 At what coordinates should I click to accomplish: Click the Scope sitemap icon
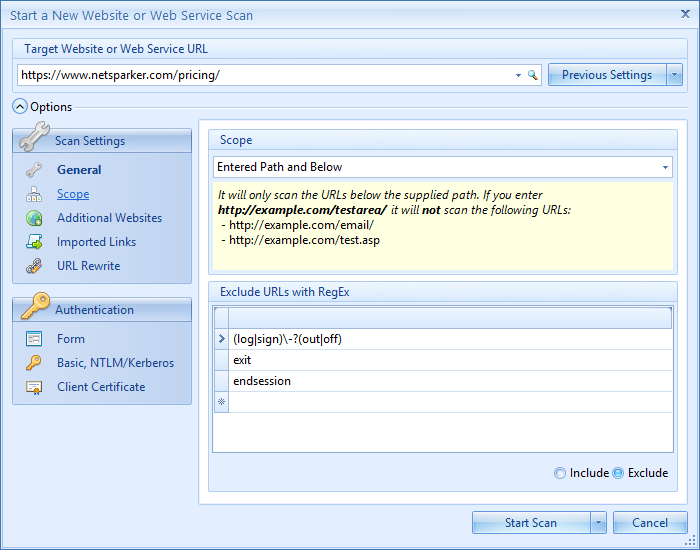pos(34,194)
